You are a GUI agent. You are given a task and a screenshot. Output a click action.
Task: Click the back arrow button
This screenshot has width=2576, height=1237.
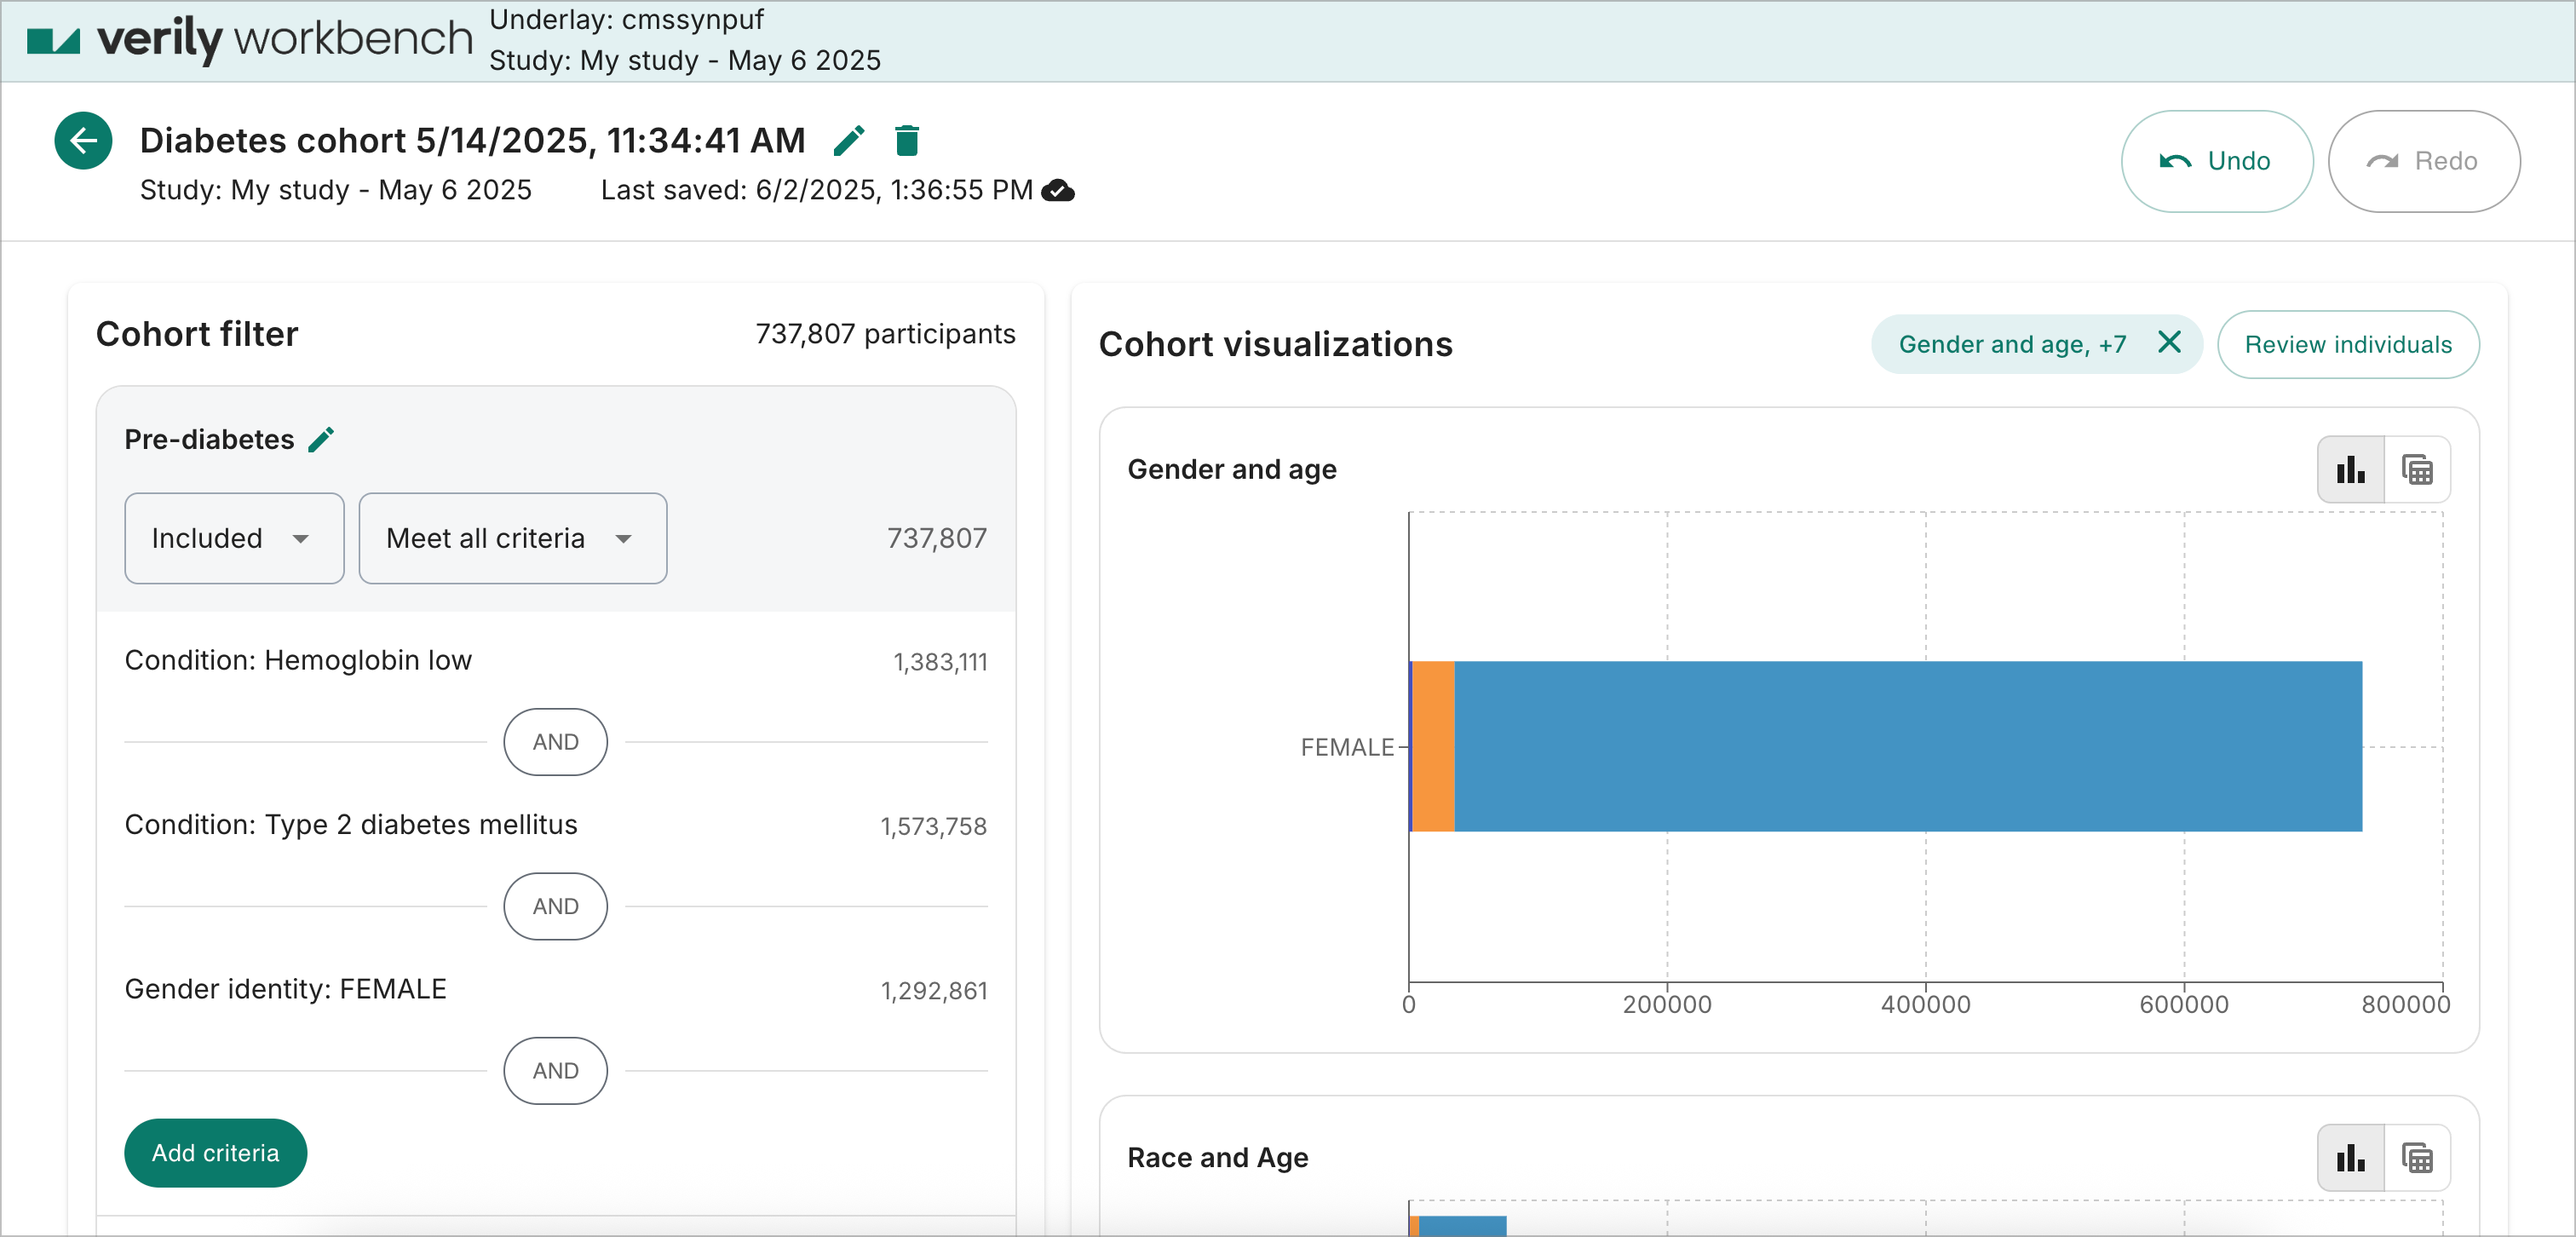[x=83, y=141]
